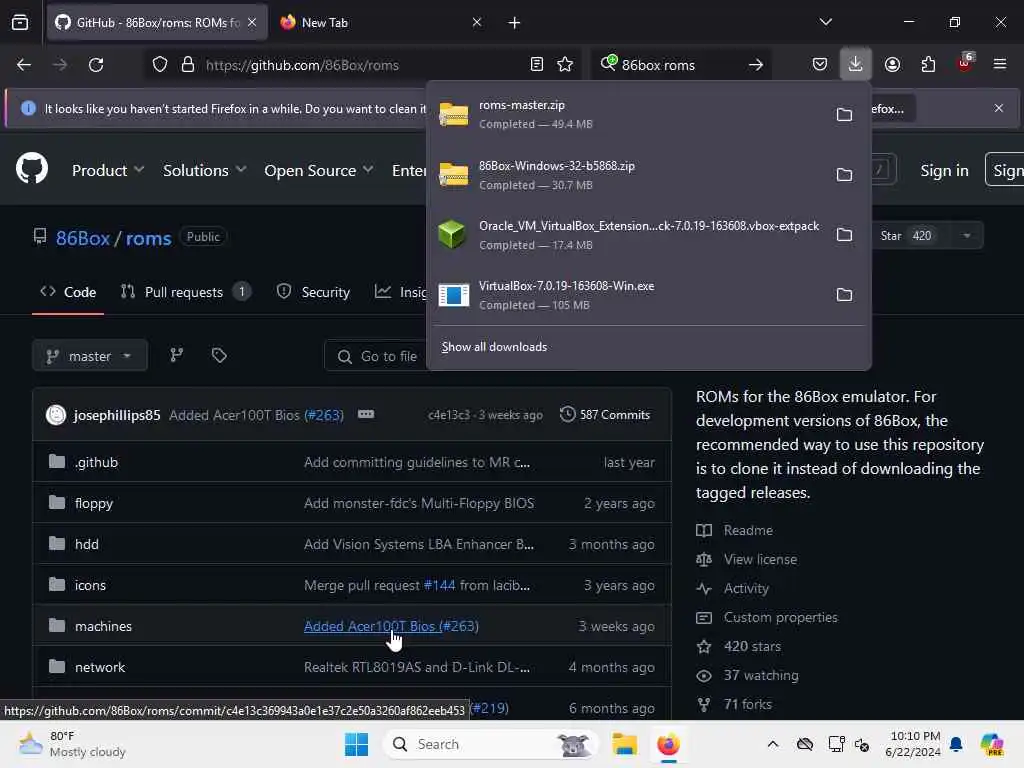This screenshot has height=768, width=1024.
Task: Open the network folder
Action: pos(100,667)
